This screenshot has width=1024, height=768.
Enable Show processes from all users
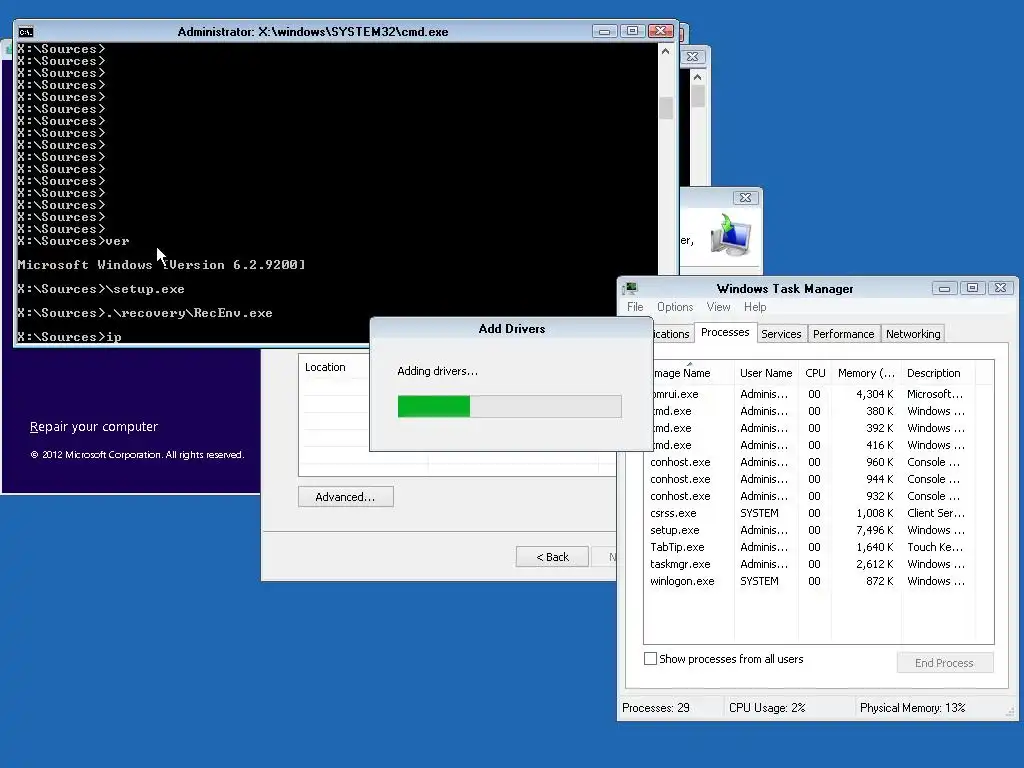(x=650, y=659)
